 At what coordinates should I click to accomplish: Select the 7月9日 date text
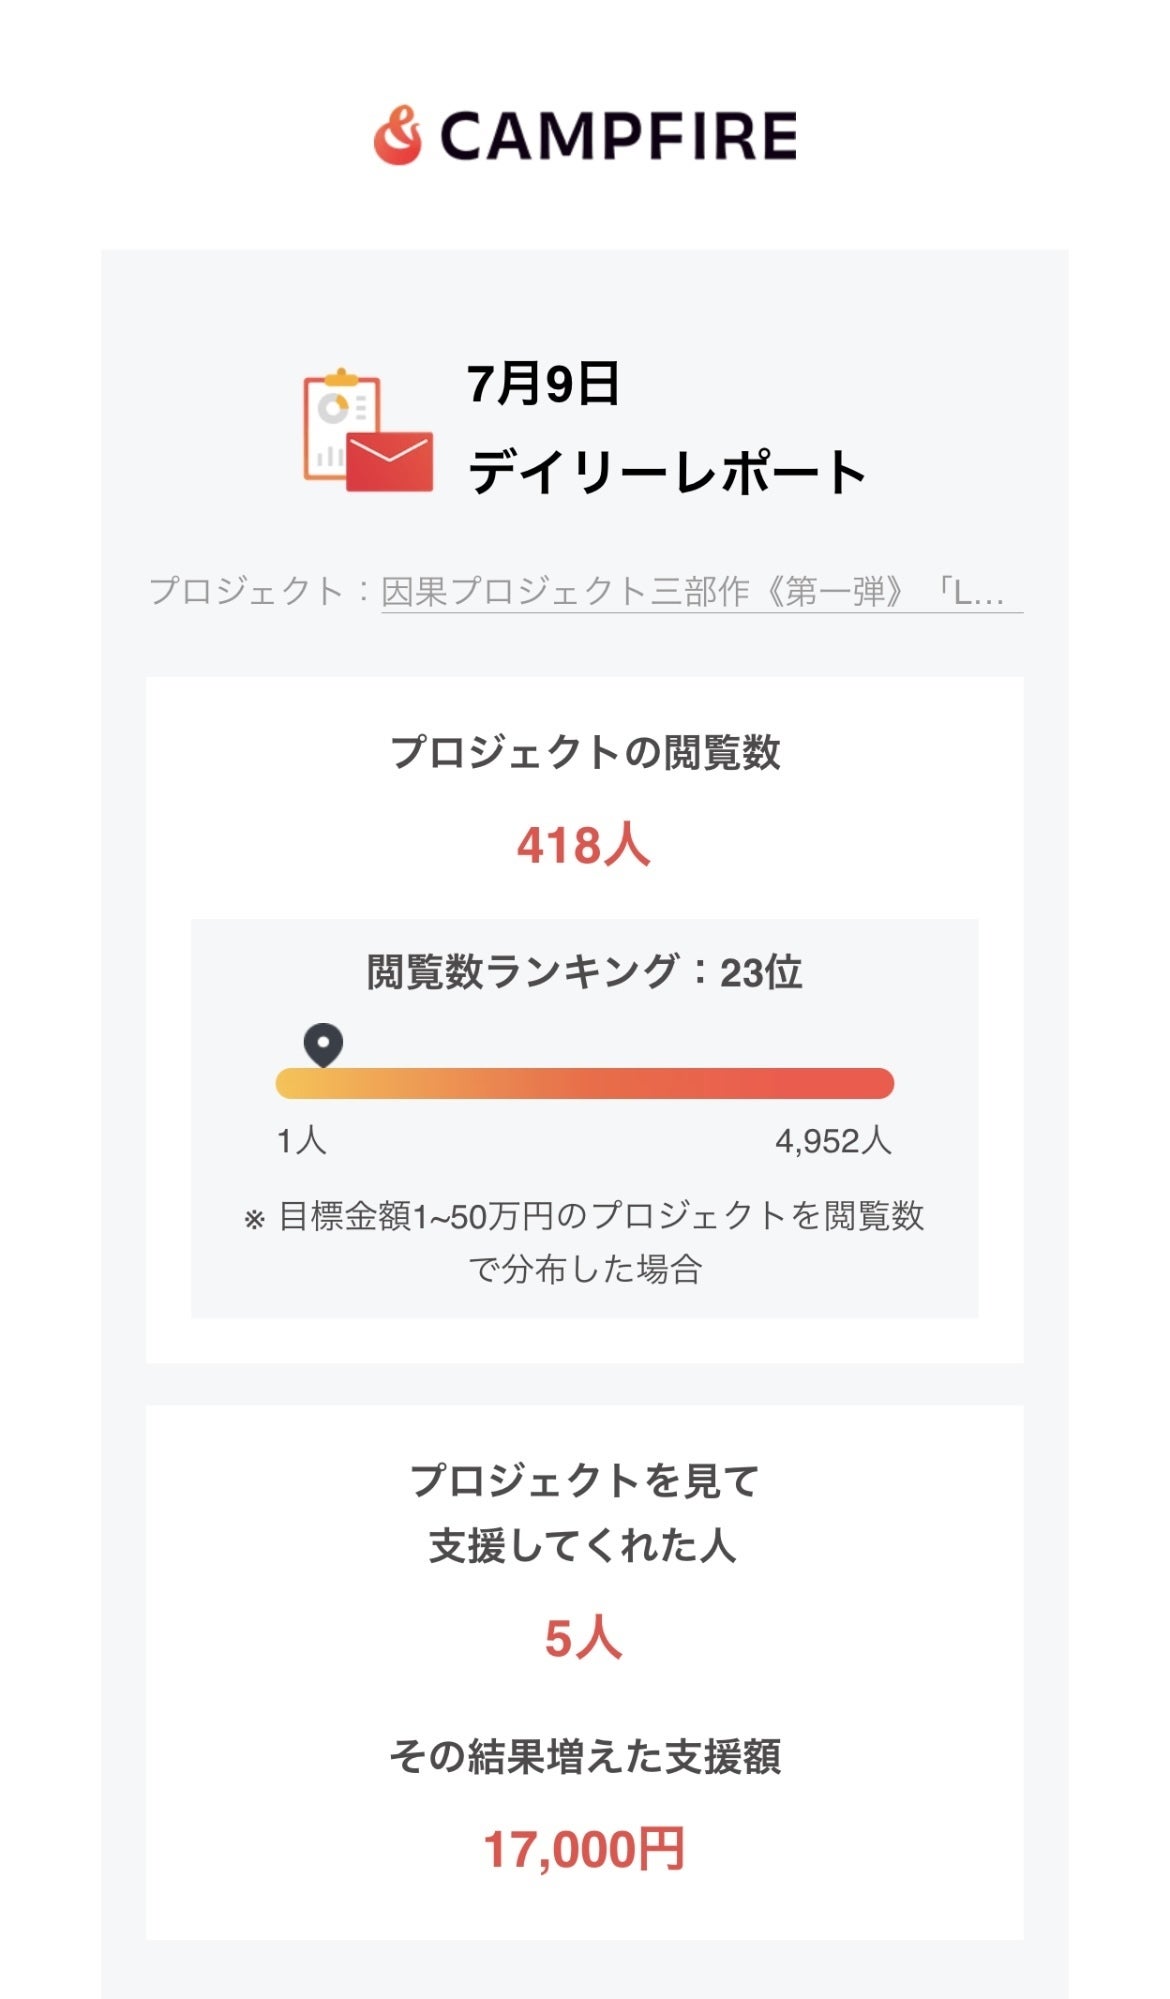coord(543,383)
